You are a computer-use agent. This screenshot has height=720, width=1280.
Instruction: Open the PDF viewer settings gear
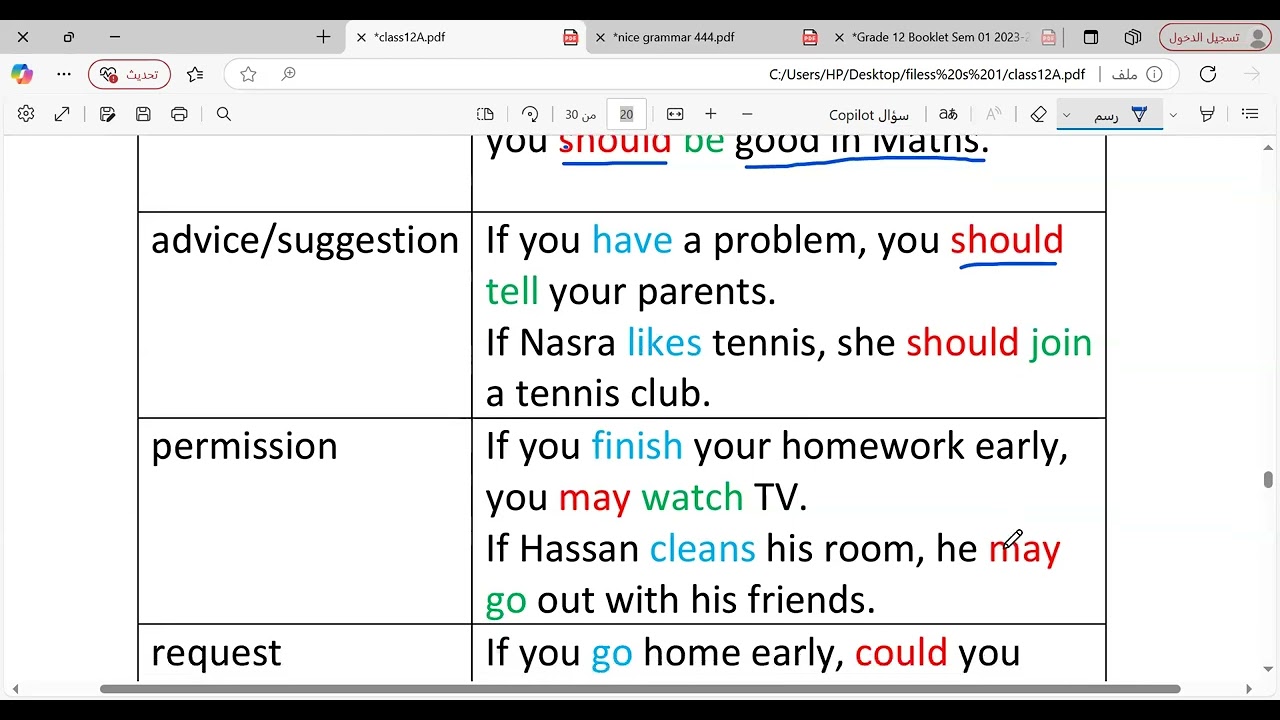pos(26,114)
